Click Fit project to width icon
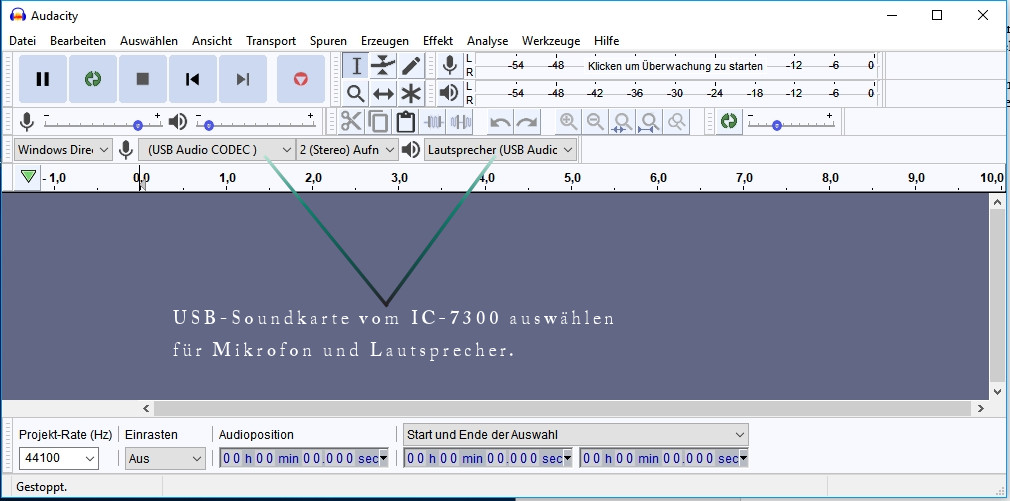The image size is (1010, 501). click(649, 121)
